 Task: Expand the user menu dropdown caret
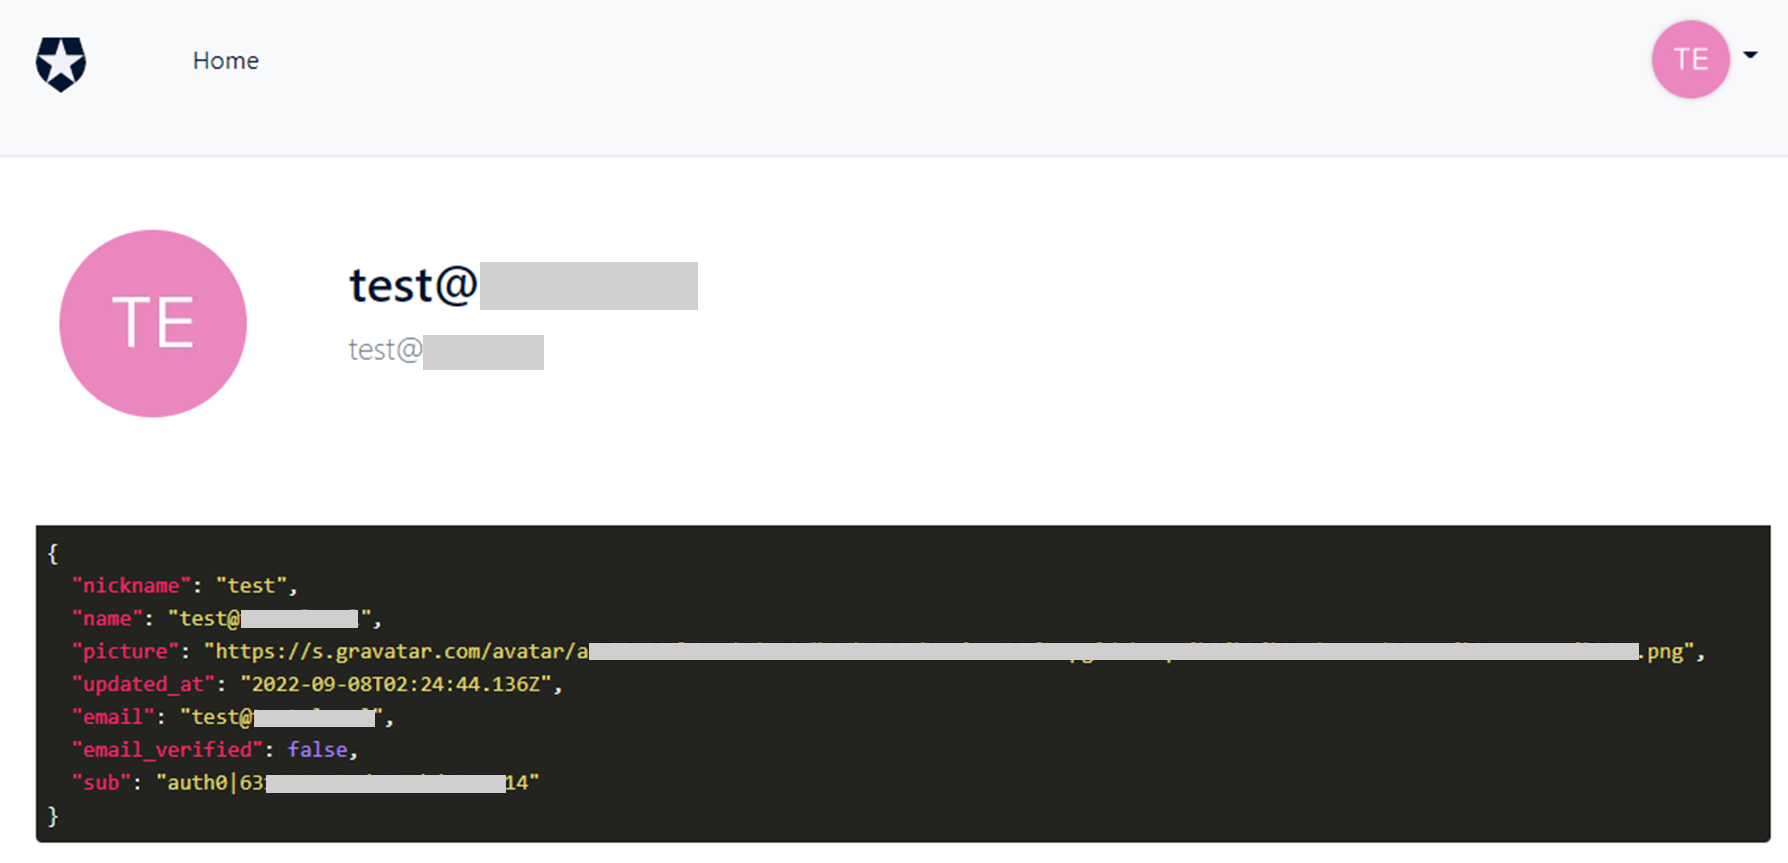(x=1750, y=55)
